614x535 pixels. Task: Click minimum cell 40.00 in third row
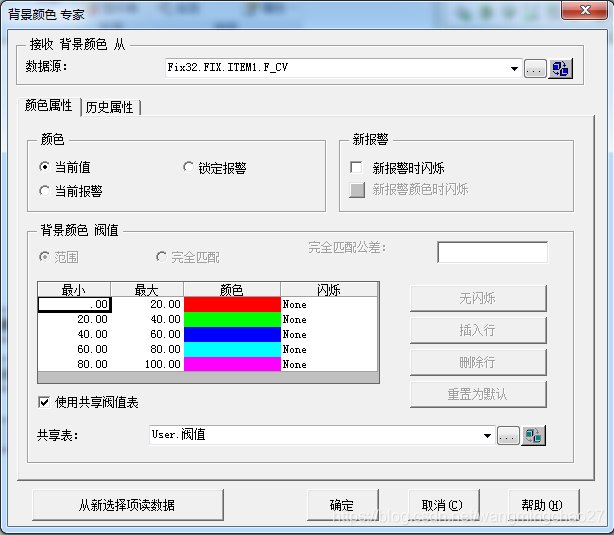[74, 334]
